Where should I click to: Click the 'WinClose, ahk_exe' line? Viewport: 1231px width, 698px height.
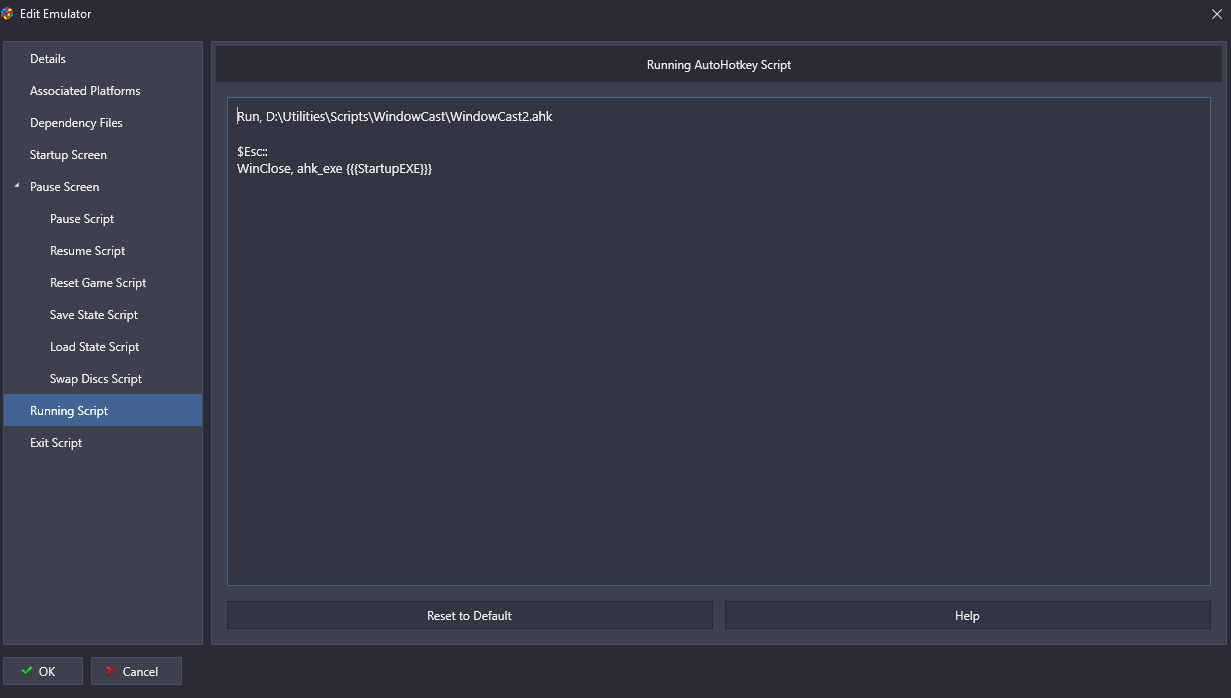point(334,169)
